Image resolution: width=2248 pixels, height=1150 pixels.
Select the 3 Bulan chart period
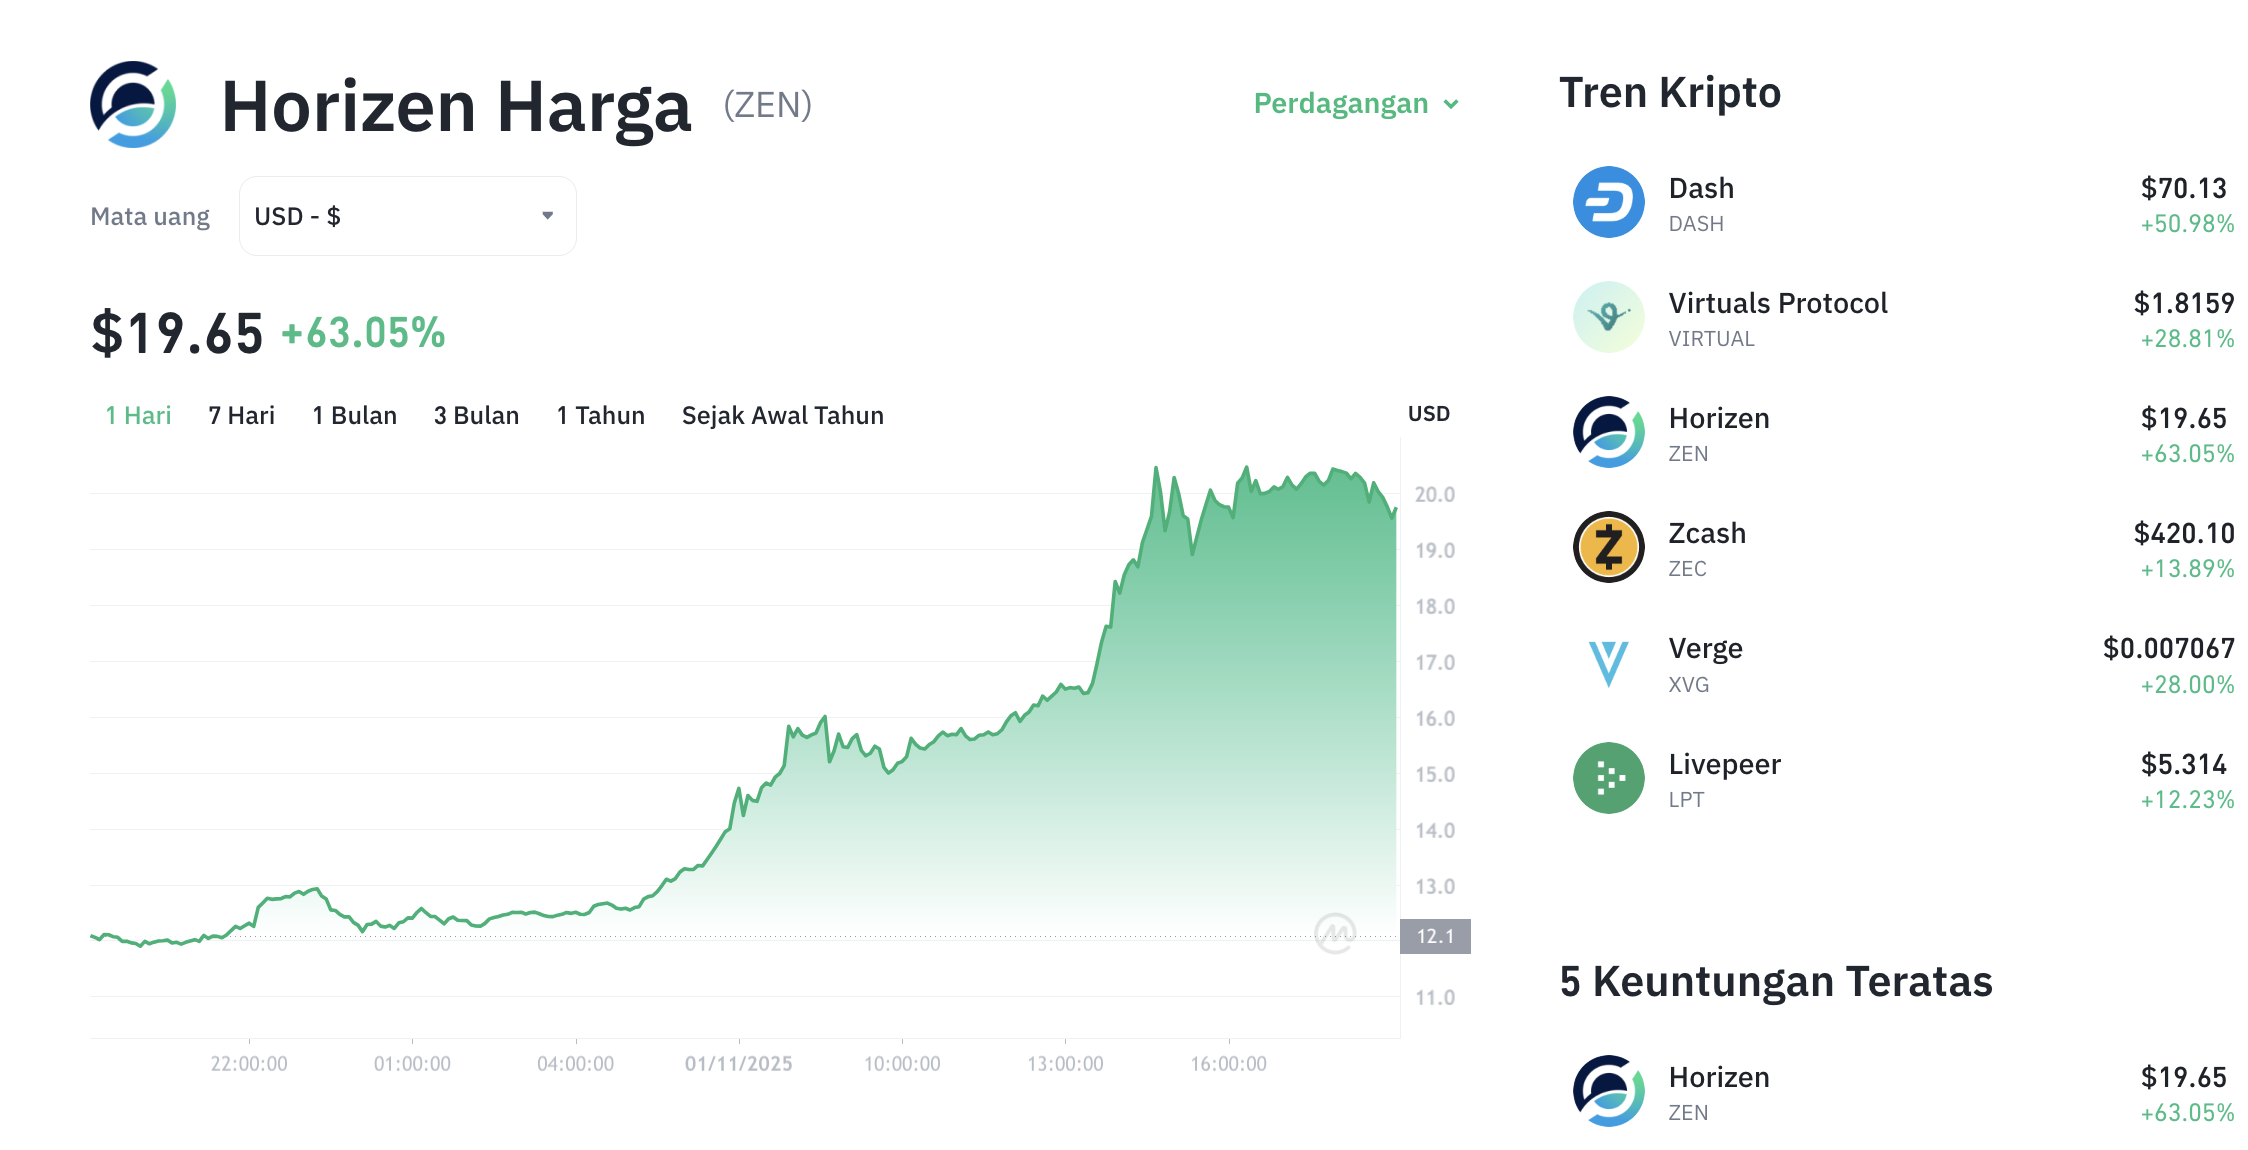(x=477, y=415)
